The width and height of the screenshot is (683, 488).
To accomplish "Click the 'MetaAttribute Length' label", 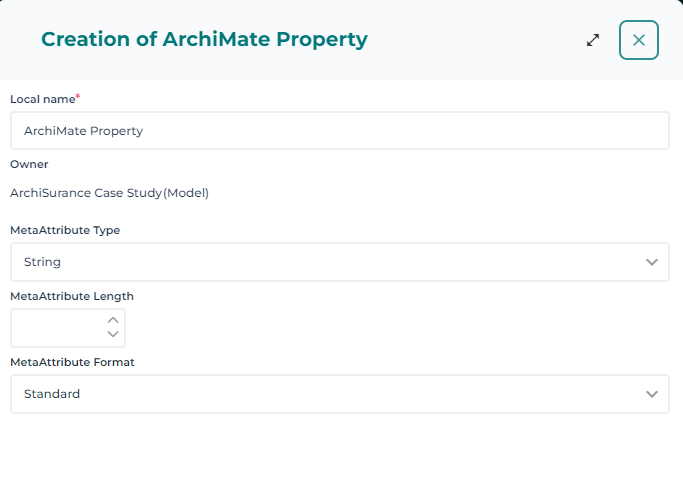I will point(72,296).
